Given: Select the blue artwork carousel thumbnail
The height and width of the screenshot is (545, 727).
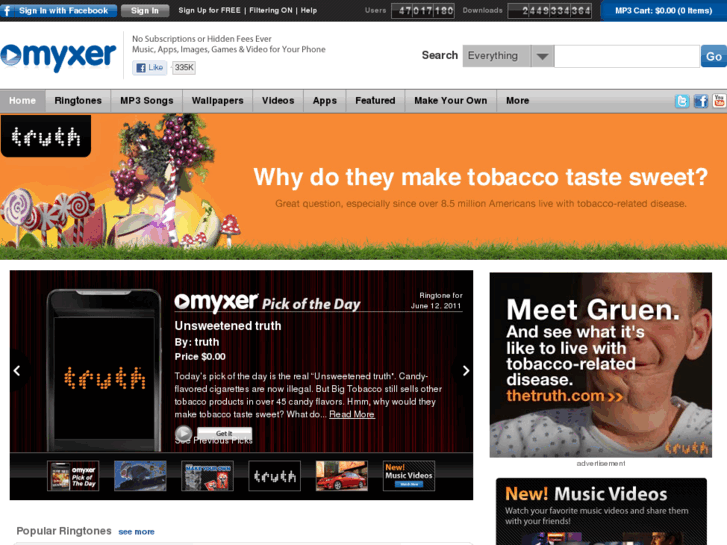Looking at the screenshot, I should tap(140, 476).
